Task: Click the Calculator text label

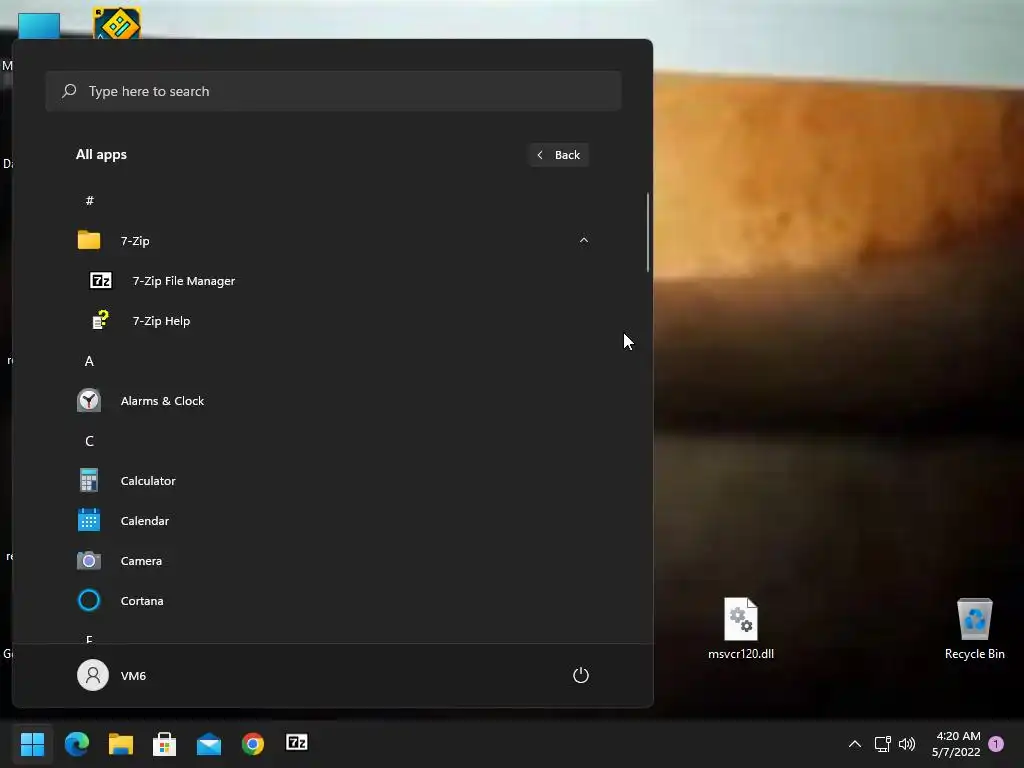Action: tap(148, 481)
